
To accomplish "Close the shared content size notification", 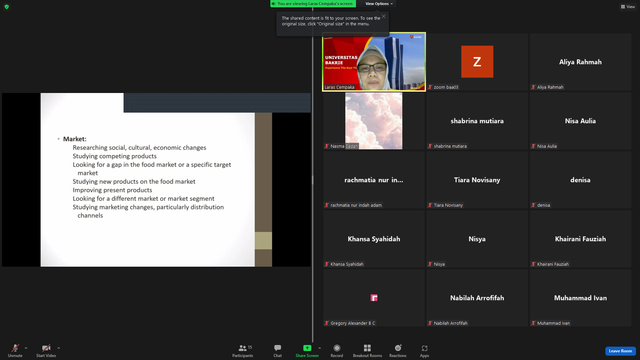I will (384, 16).
